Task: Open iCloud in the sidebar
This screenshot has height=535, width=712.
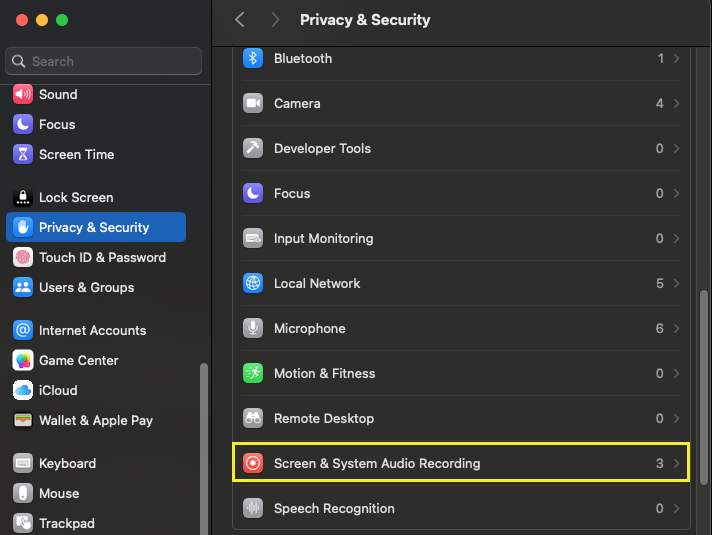Action: tap(58, 391)
